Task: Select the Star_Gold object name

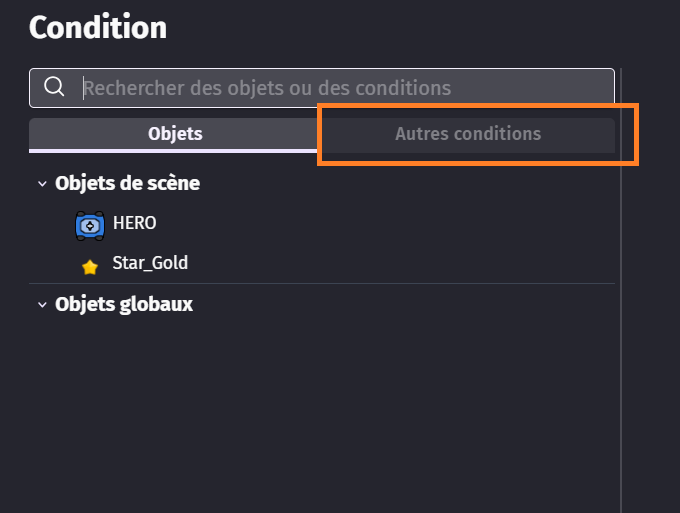Action: click(x=150, y=264)
